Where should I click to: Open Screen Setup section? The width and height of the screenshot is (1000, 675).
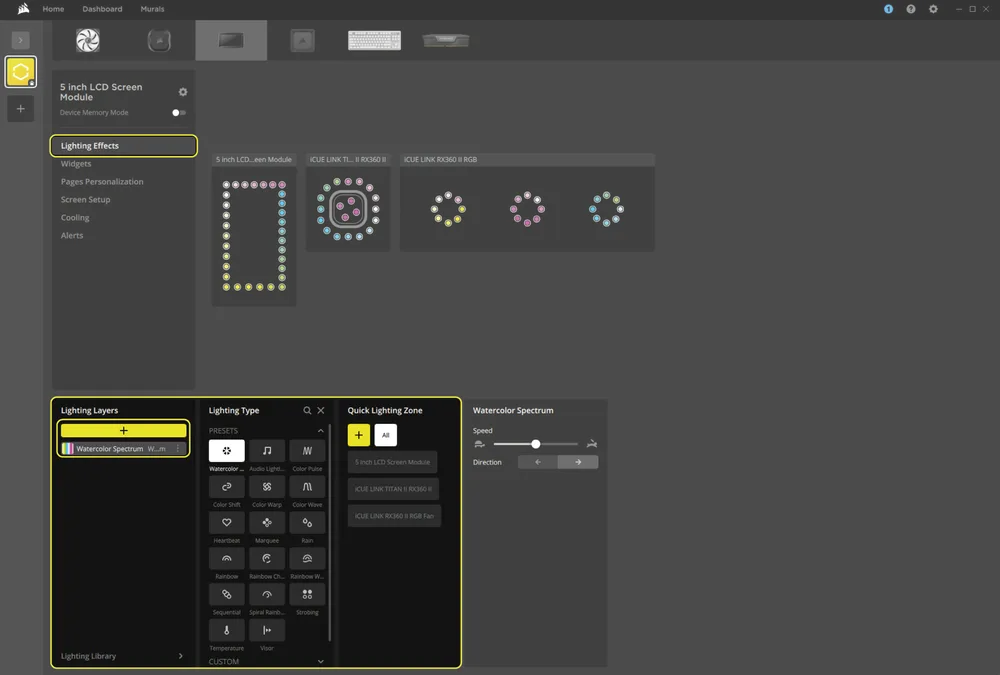click(85, 200)
